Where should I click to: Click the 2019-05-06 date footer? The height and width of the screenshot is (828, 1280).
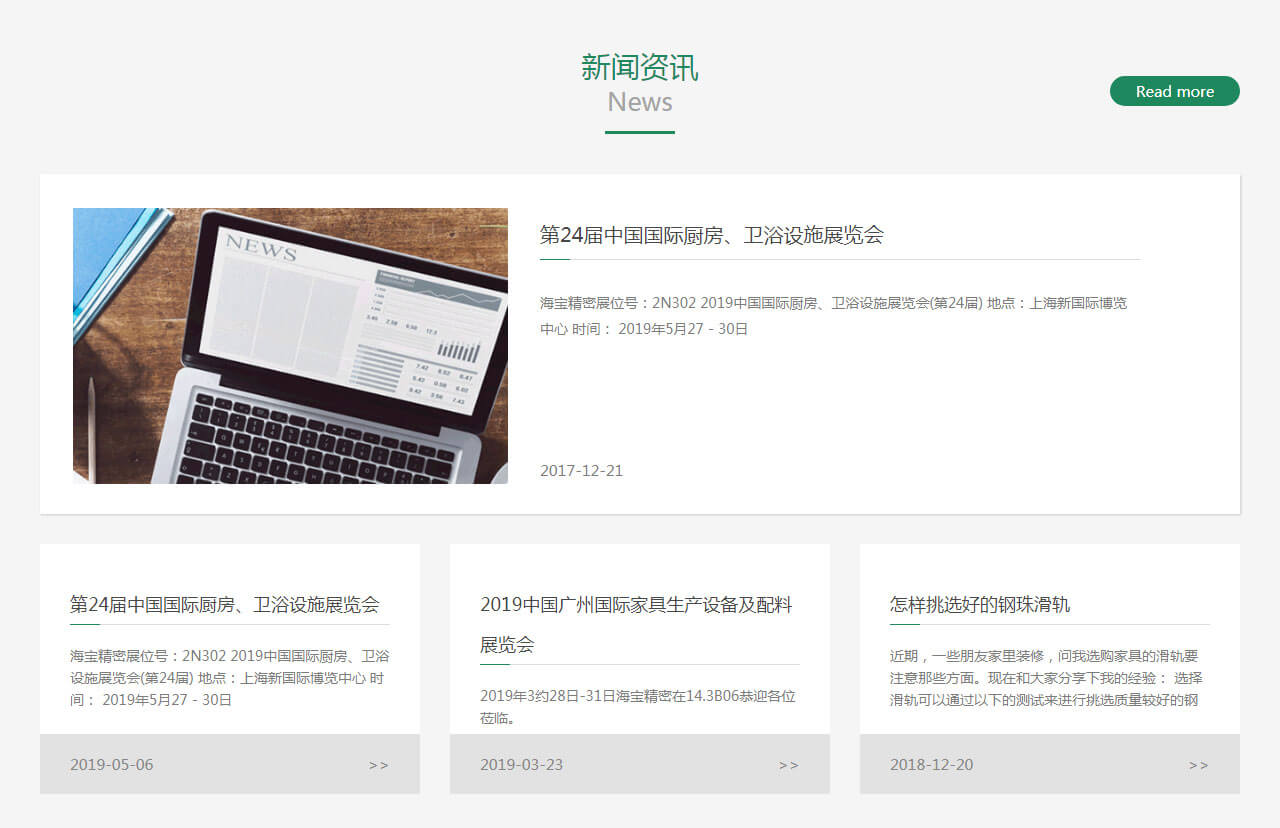tap(112, 764)
